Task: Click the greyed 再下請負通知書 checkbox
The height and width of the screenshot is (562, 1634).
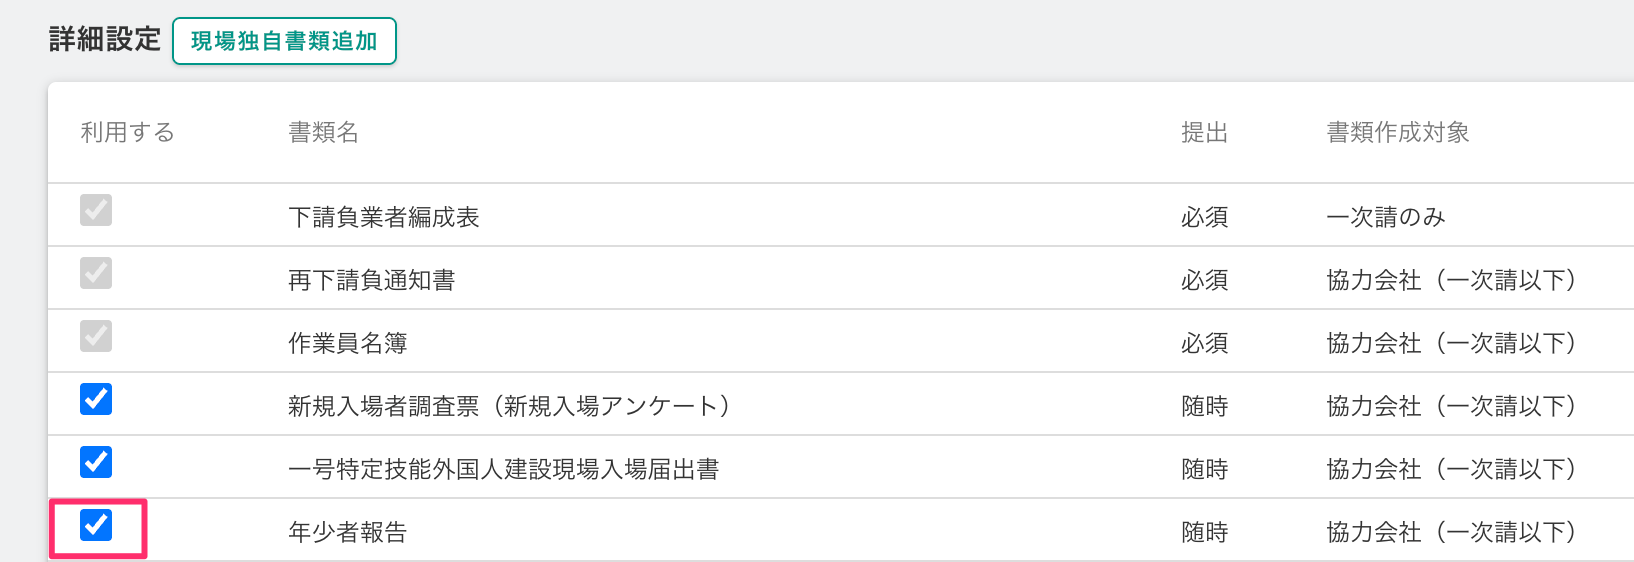Action: pyautogui.click(x=96, y=273)
